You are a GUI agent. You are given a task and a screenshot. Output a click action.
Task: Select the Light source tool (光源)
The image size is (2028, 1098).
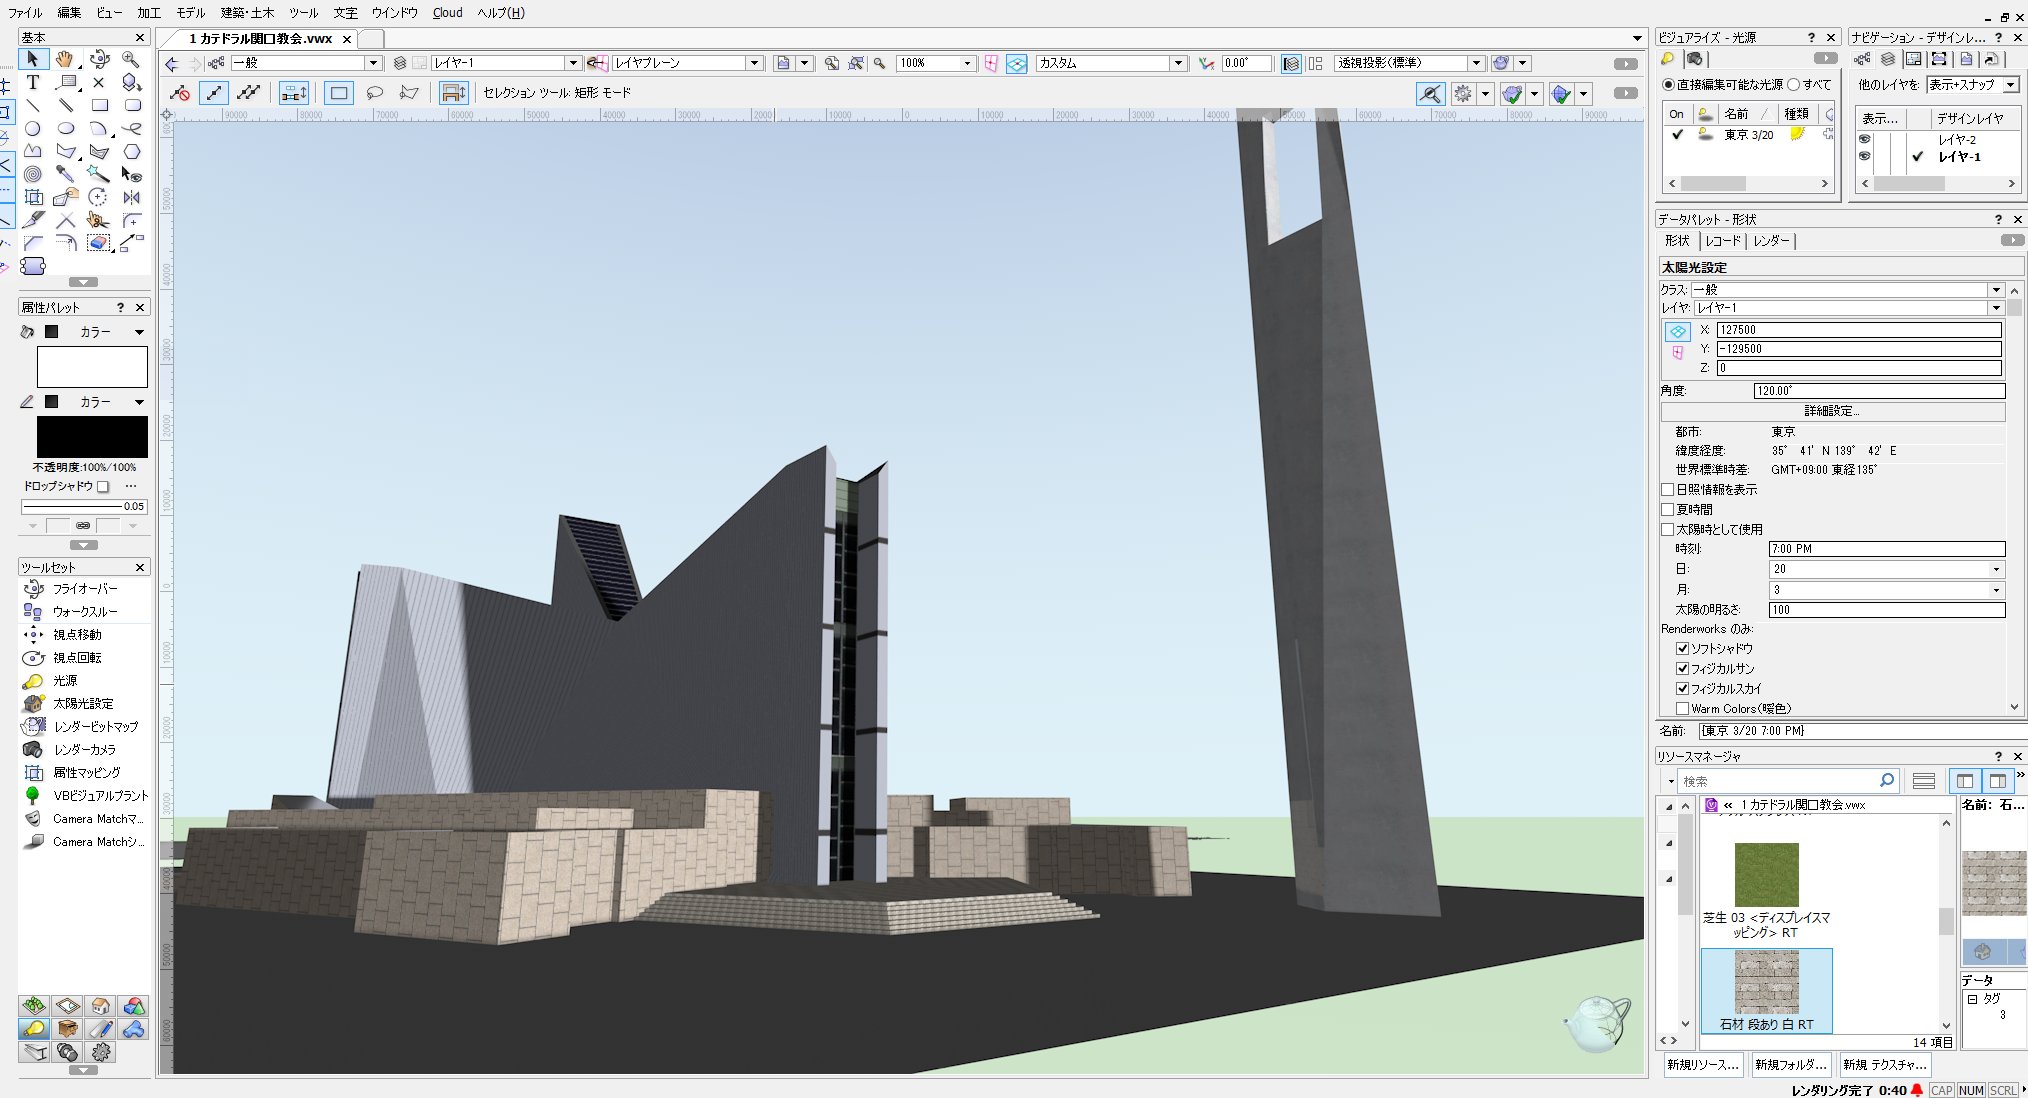click(64, 681)
